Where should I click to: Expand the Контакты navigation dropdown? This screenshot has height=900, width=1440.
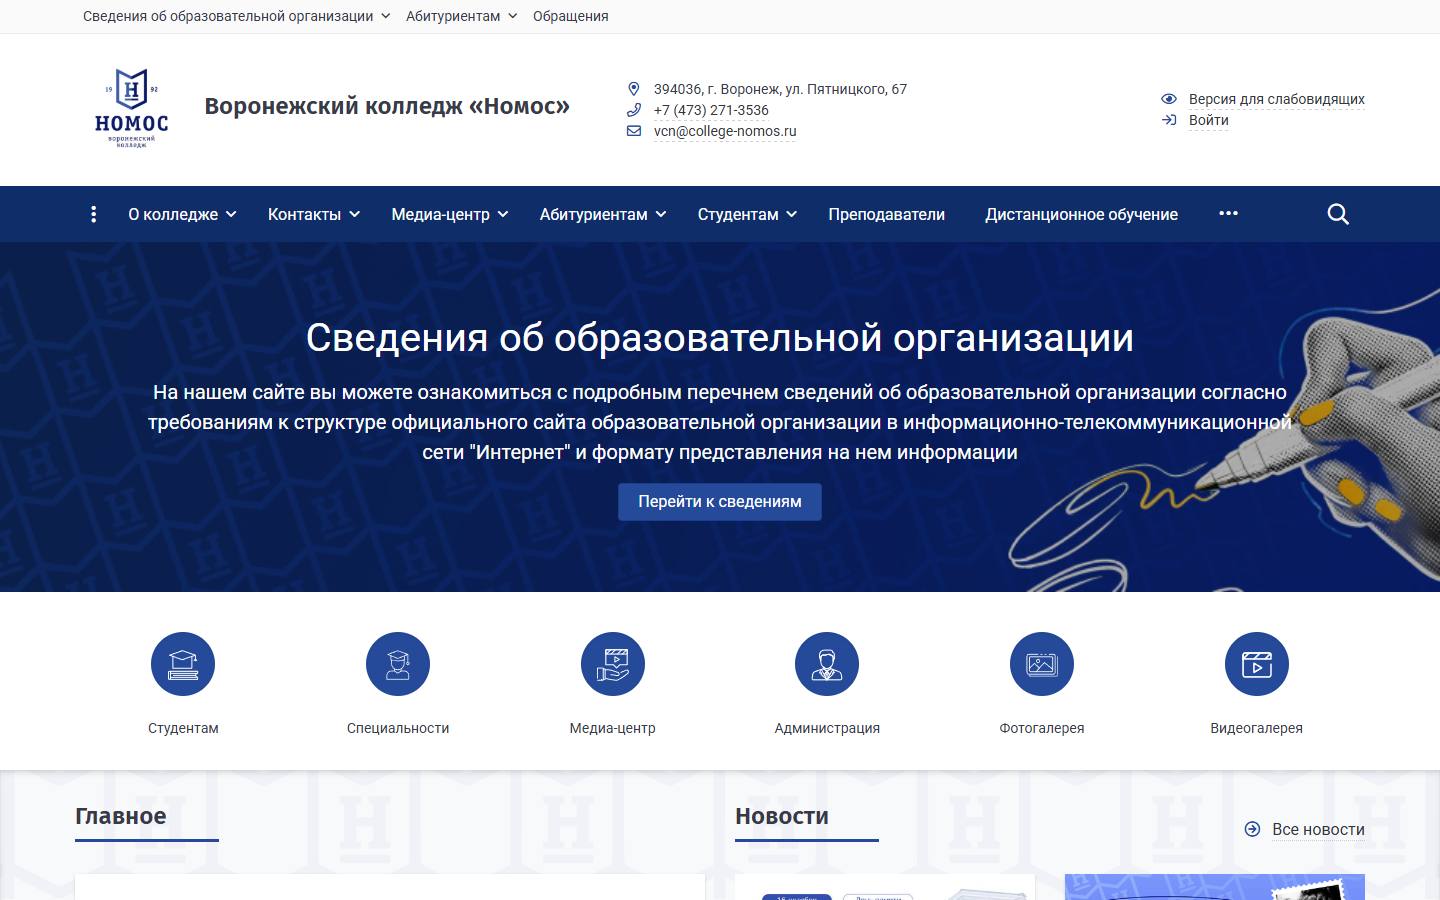coord(314,214)
